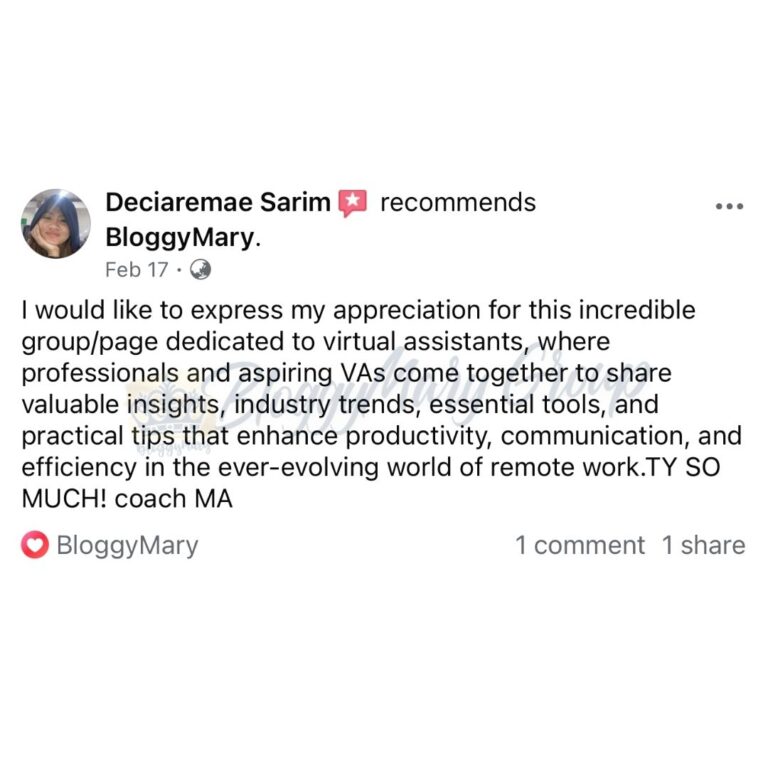768x768 pixels.
Task: Click the pink star recommendation badge
Action: tap(352, 202)
